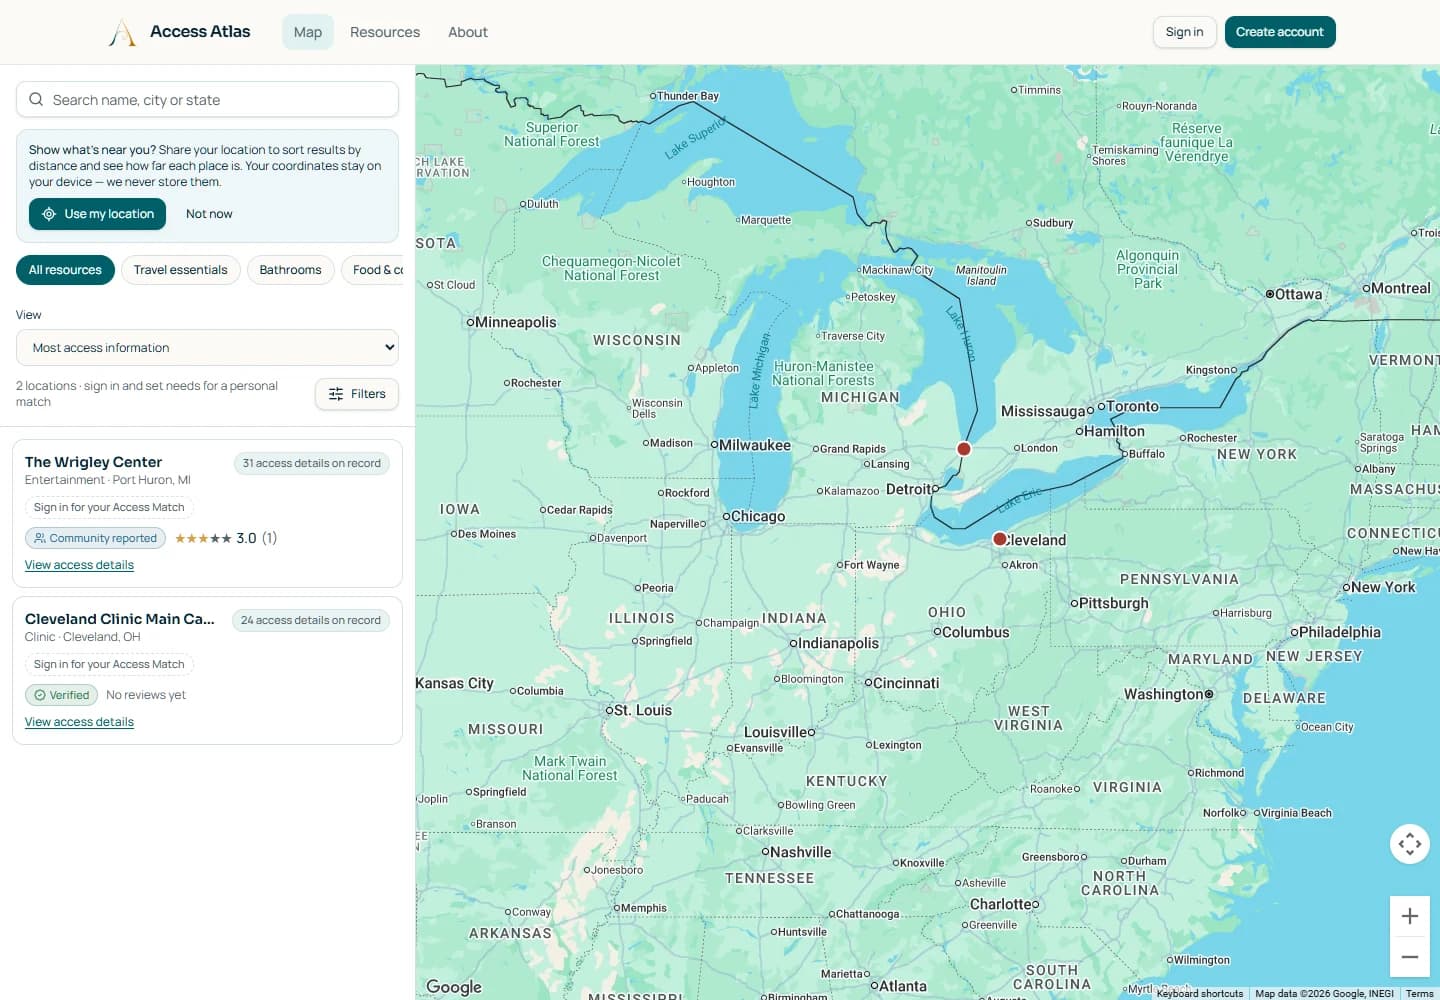Dismiss location prompt with Not now
The height and width of the screenshot is (1000, 1440).
click(x=209, y=214)
